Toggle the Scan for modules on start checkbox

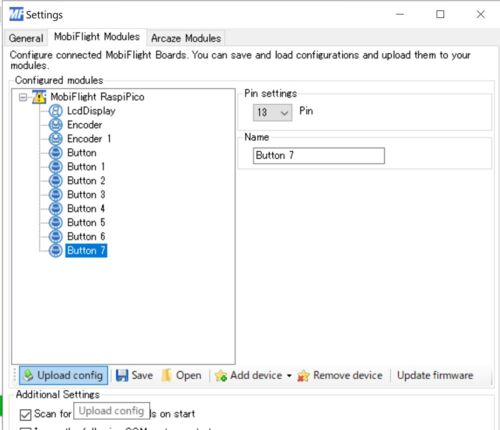pyautogui.click(x=25, y=415)
